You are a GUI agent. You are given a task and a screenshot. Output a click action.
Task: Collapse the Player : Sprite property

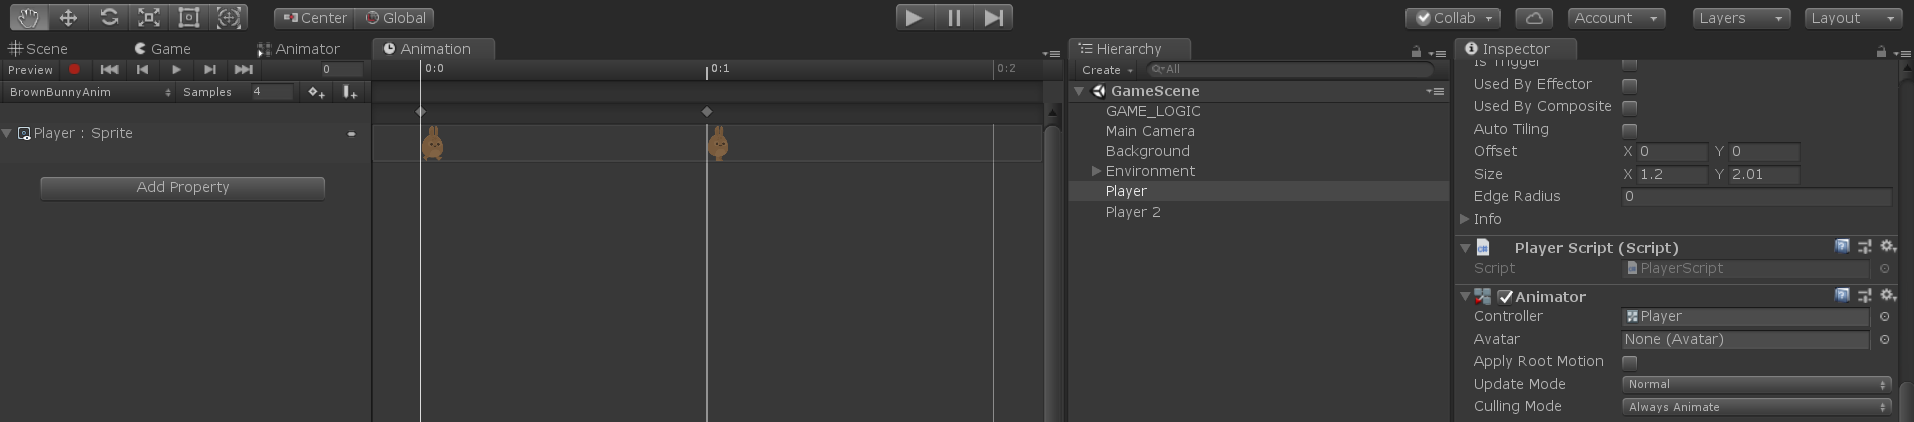pyautogui.click(x=7, y=133)
